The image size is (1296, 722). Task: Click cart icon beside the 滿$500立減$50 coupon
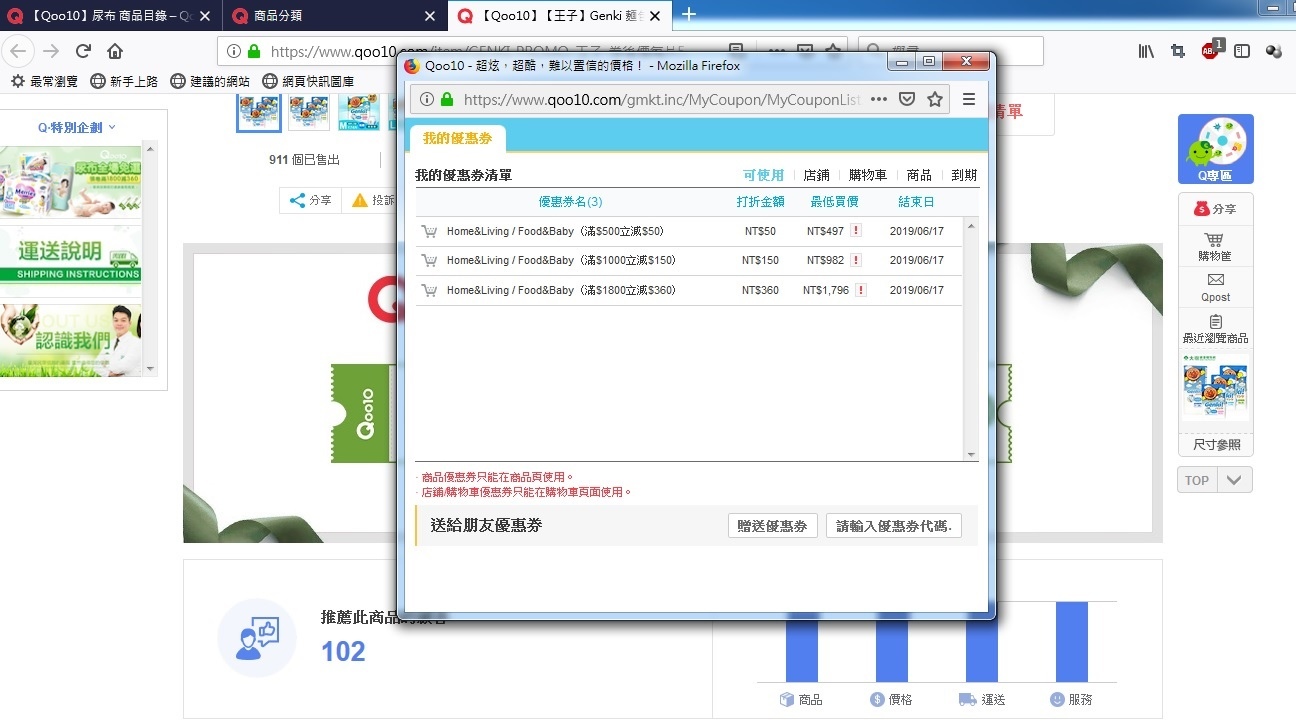(x=429, y=231)
